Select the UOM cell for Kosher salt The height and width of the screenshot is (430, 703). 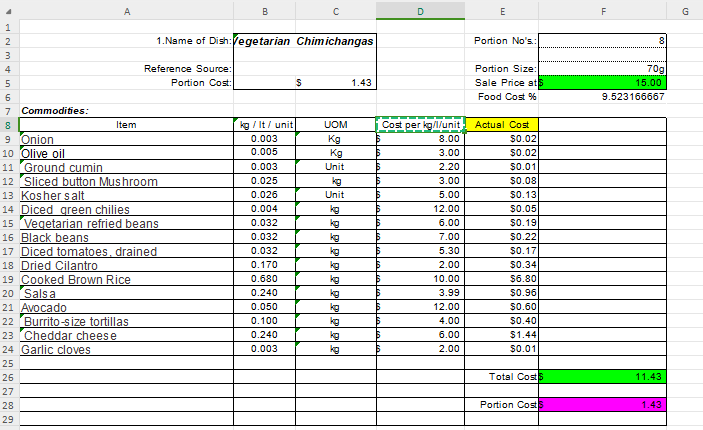(336, 195)
